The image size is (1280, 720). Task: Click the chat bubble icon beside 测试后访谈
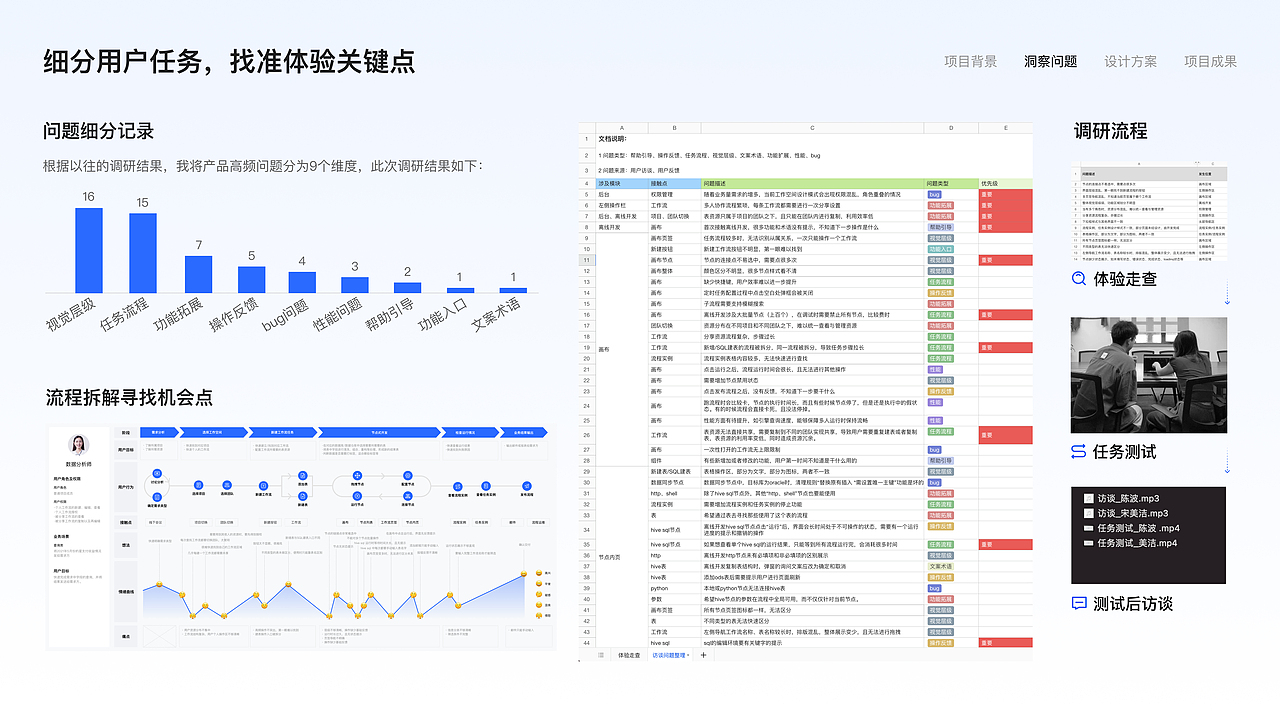[1079, 603]
